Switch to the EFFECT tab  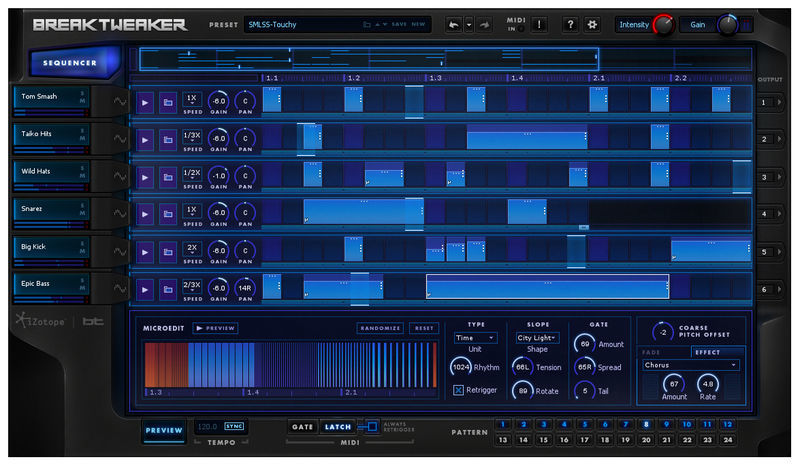708,352
